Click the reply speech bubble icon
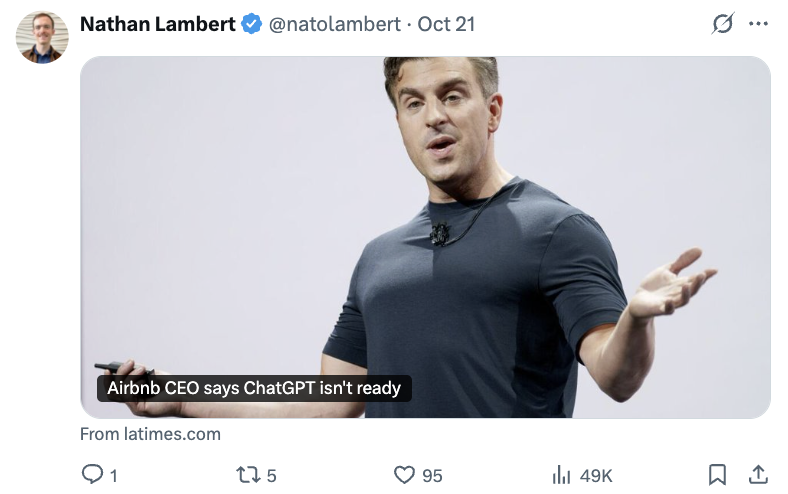This screenshot has height=494, width=788. coord(91,475)
